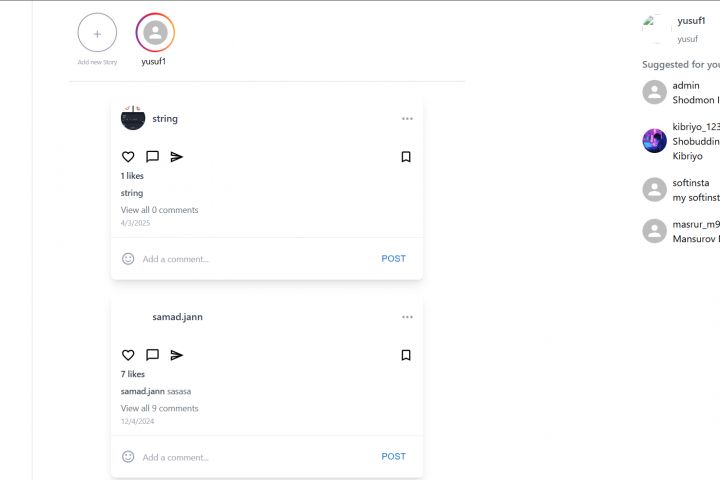Save the samad.jann post with bookmark icon
This screenshot has width=720, height=480.
[406, 355]
